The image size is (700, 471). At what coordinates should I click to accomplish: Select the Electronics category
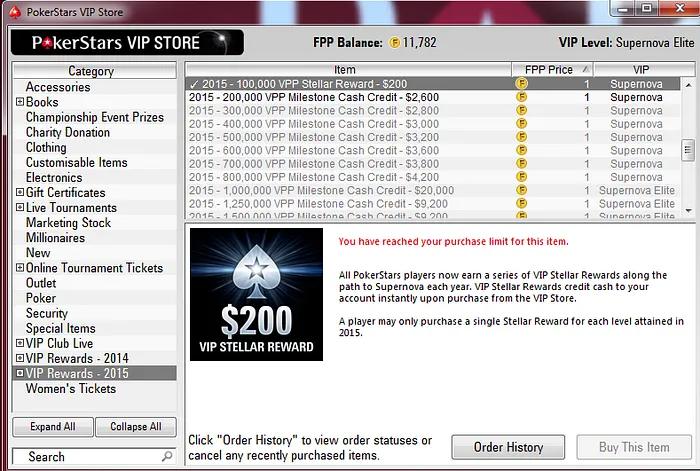54,178
